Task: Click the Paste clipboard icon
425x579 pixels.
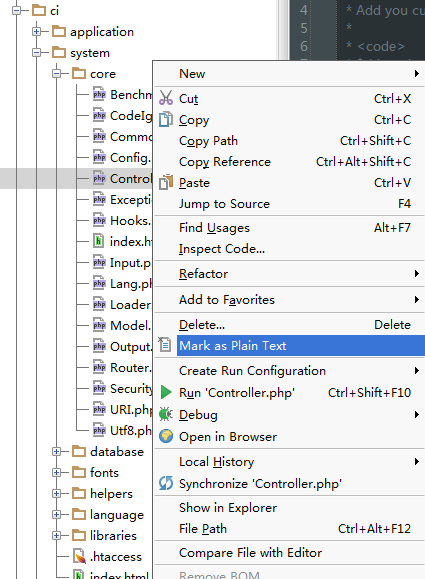Action: click(166, 182)
